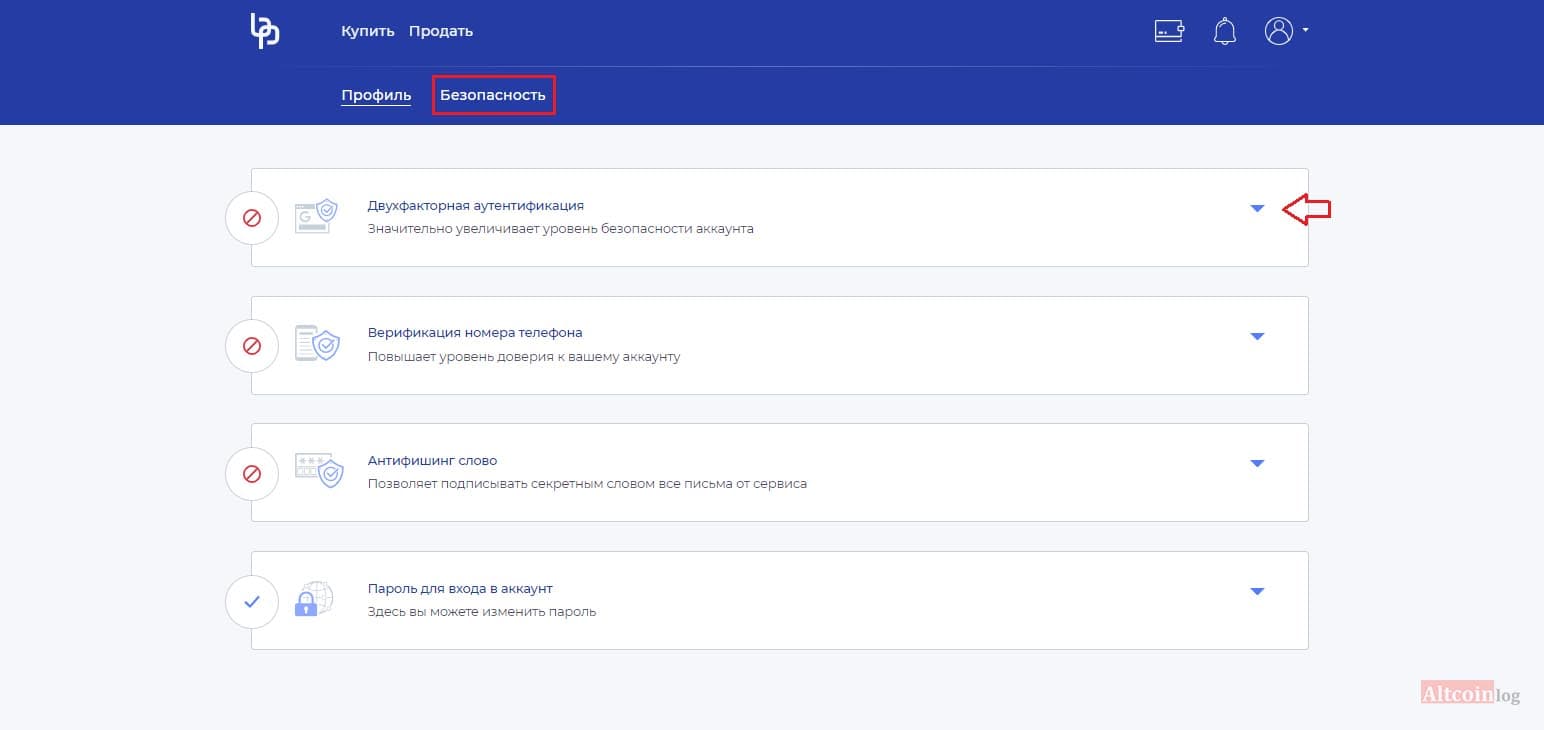Click the phone verification shield icon
Screen dimensions: 1544x730
click(317, 344)
